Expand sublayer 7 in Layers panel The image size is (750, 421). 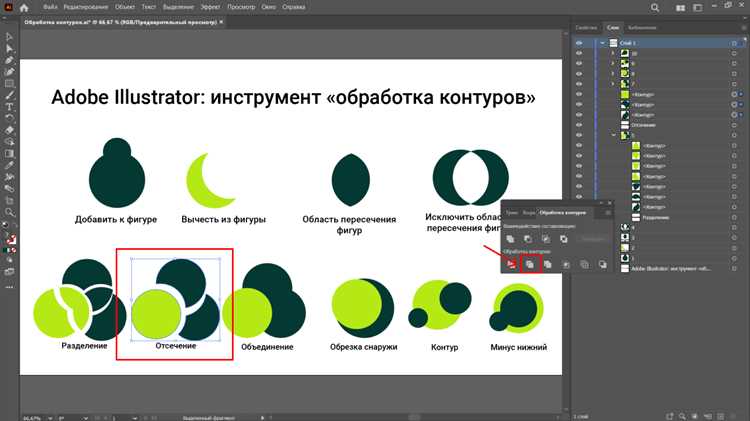[x=613, y=84]
